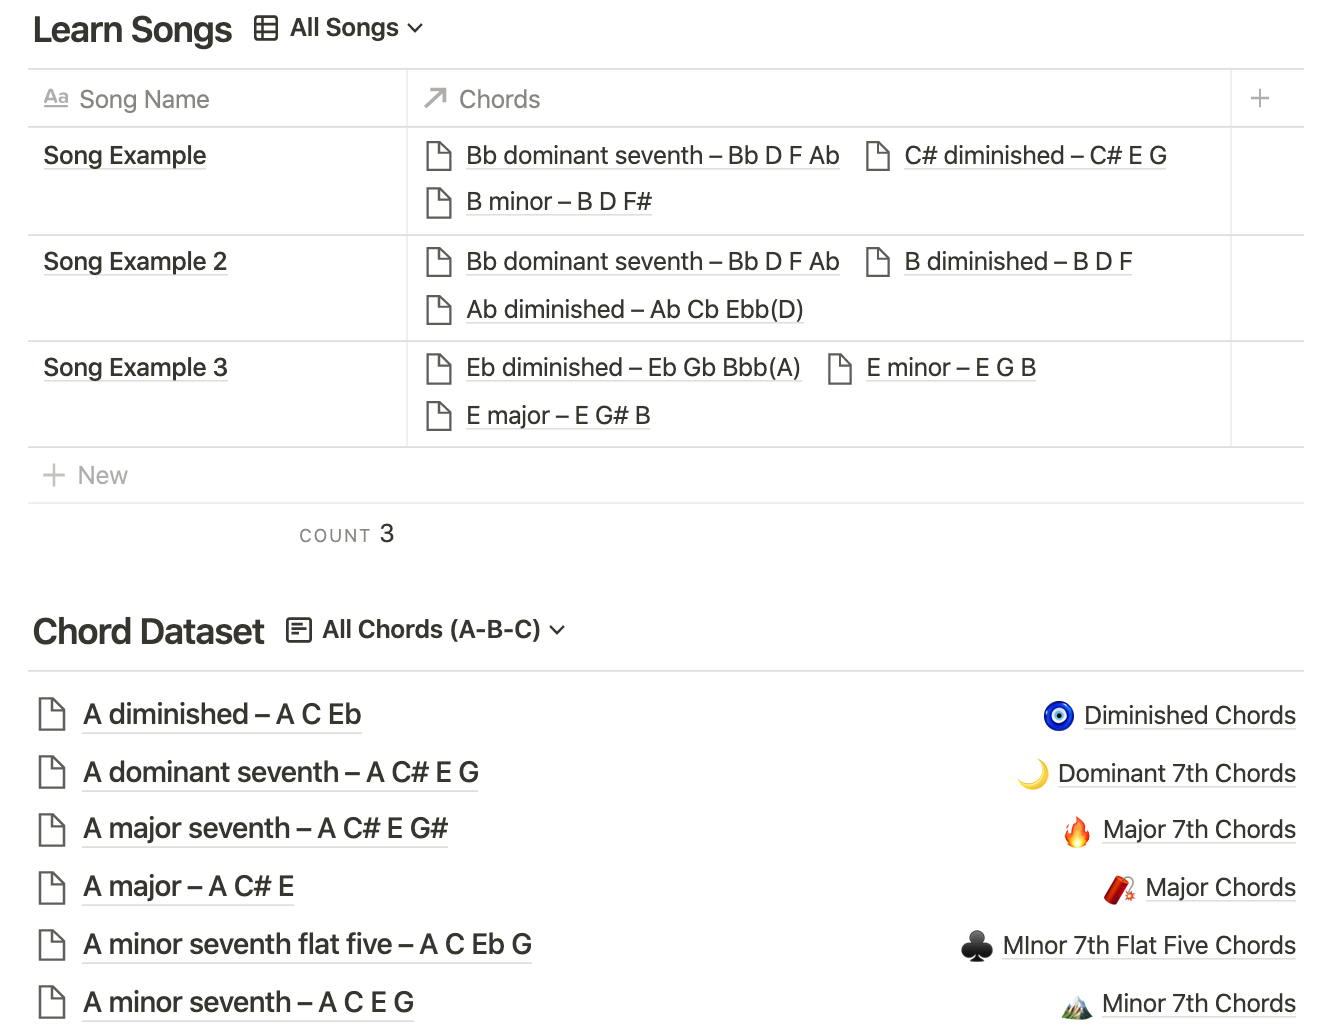
Task: Select the Song Name column header
Action: point(217,98)
